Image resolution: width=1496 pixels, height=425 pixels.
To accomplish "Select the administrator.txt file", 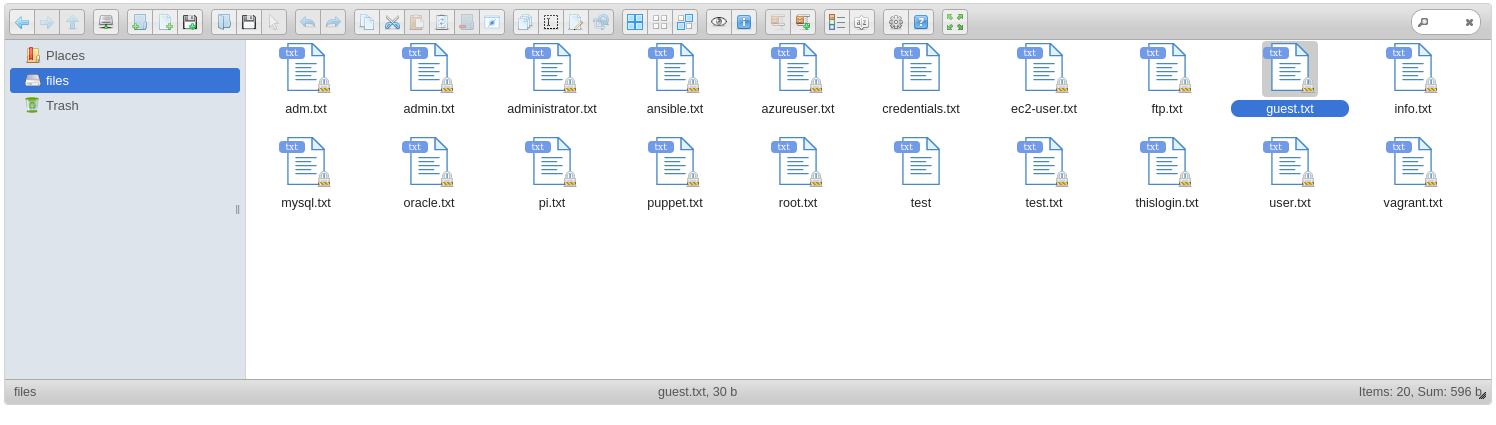I will [x=552, y=80].
